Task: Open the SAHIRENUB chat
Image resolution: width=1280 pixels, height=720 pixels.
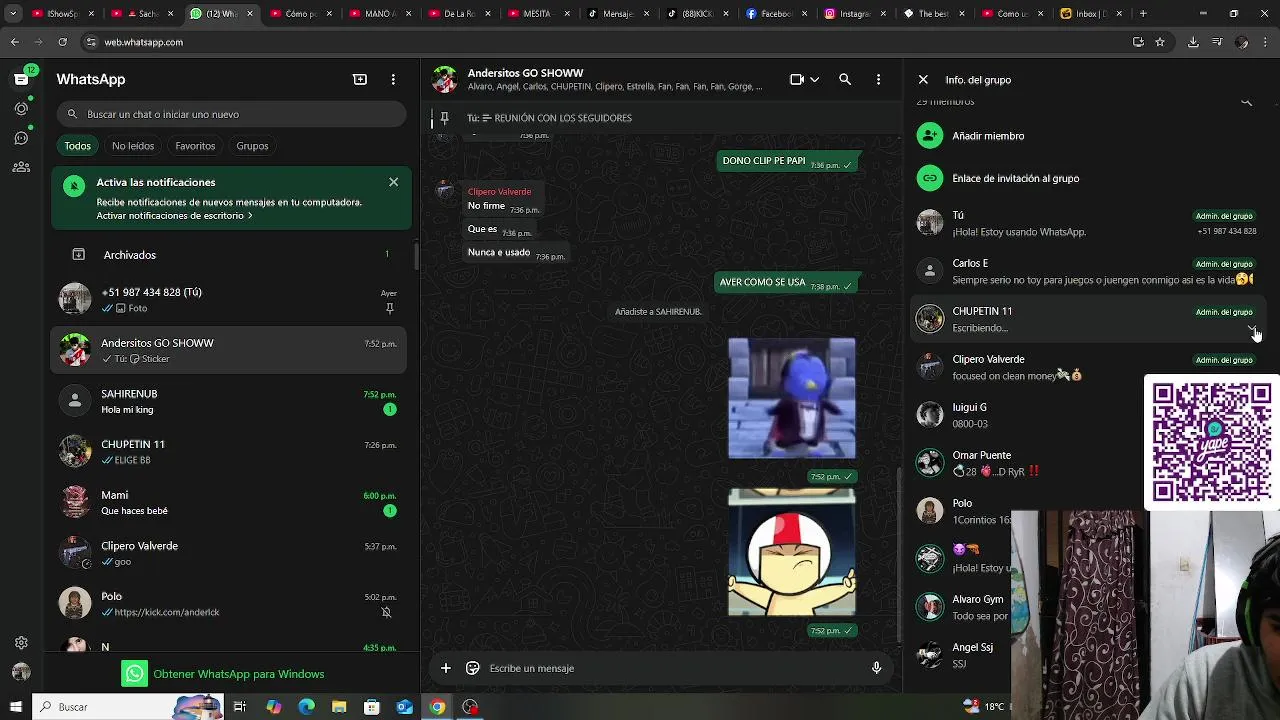Action: pyautogui.click(x=231, y=401)
